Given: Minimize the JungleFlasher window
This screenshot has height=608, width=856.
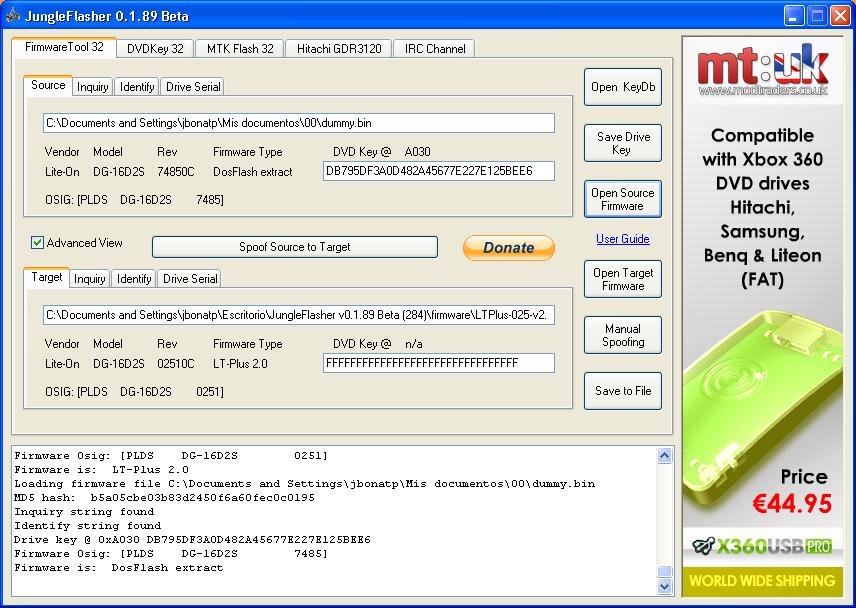Looking at the screenshot, I should tap(794, 16).
